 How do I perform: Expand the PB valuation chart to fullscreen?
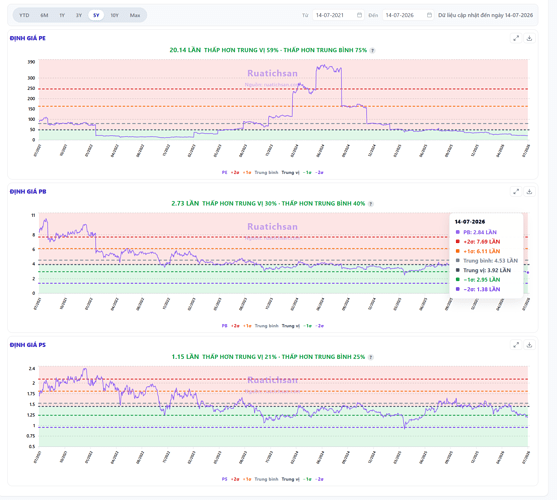[516, 191]
